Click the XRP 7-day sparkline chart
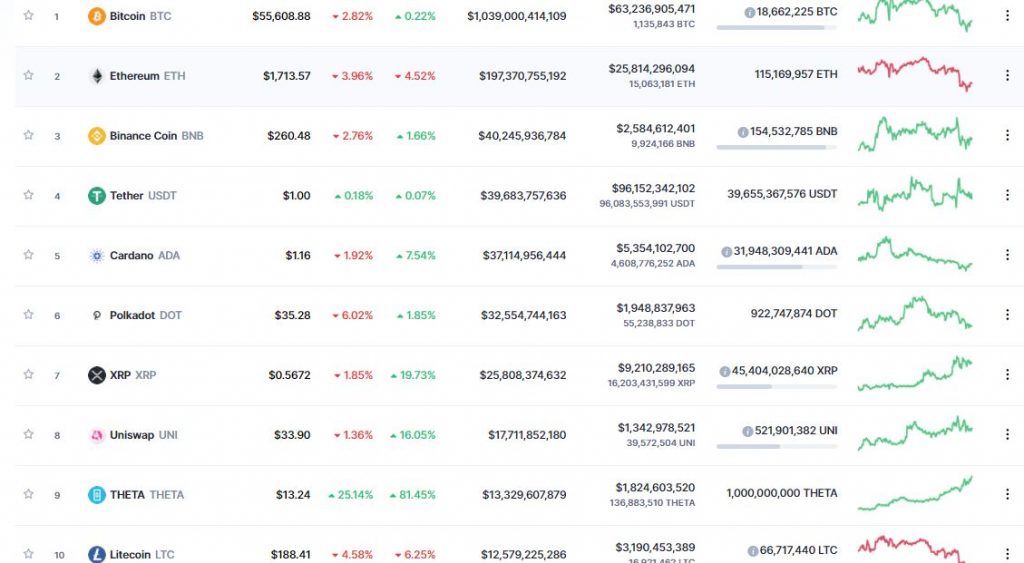Screen dimensions: 1024x563 click(915, 374)
